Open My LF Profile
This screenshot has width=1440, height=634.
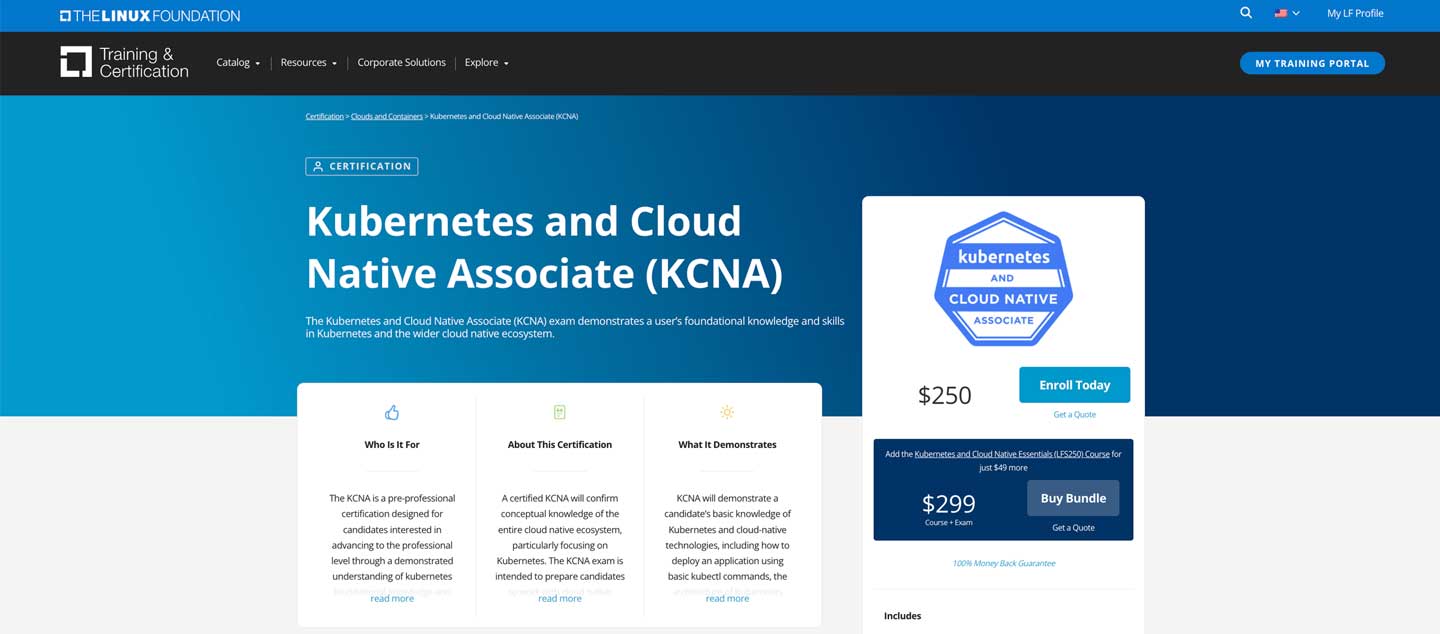click(1355, 13)
